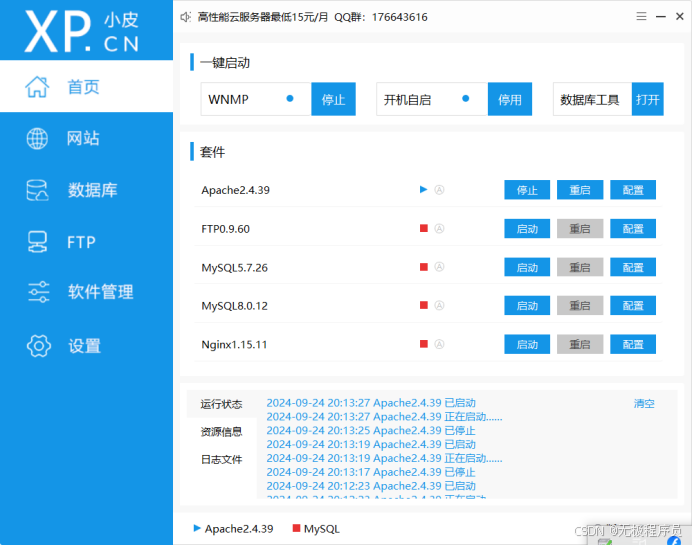Click greyed 重启 for MySQL5.7.26

pyautogui.click(x=580, y=267)
